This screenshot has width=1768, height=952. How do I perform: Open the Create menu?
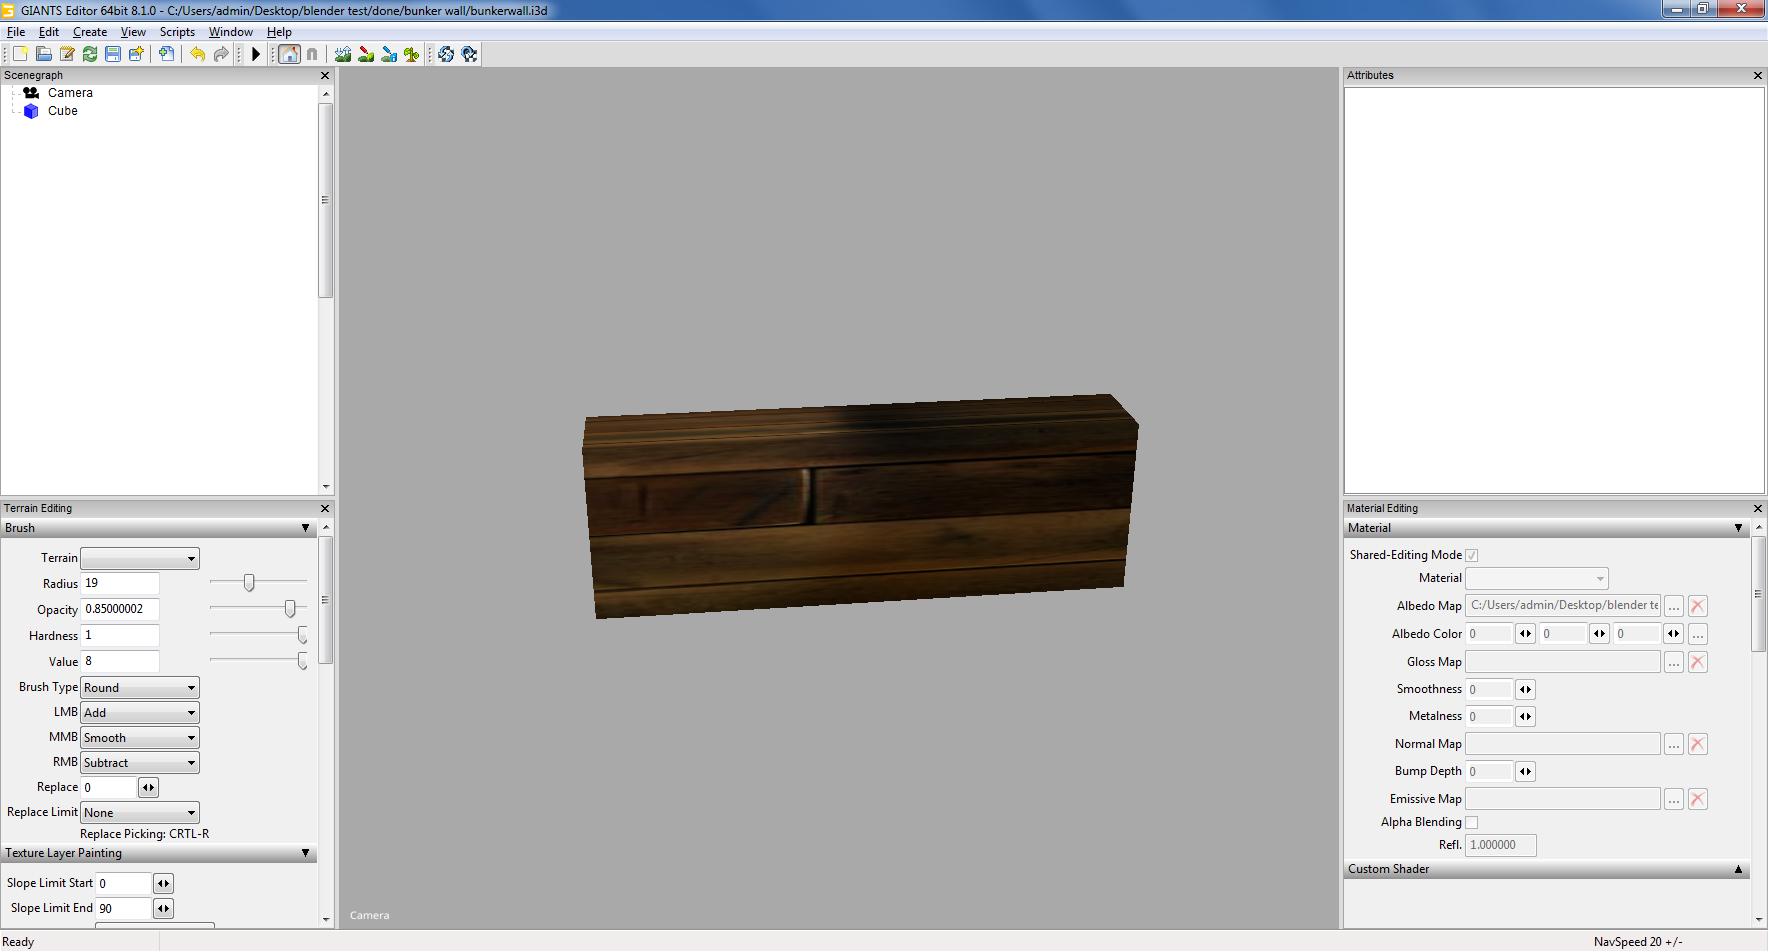coord(90,32)
